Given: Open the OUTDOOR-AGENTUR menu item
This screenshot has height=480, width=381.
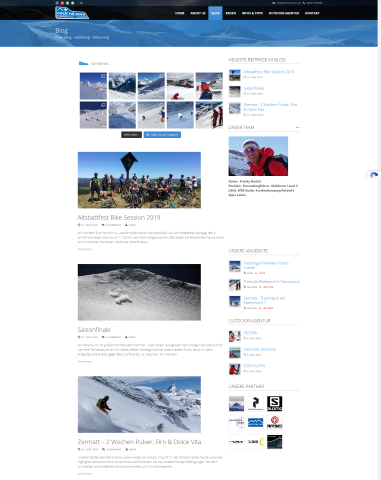Looking at the screenshot, I should 284,13.
